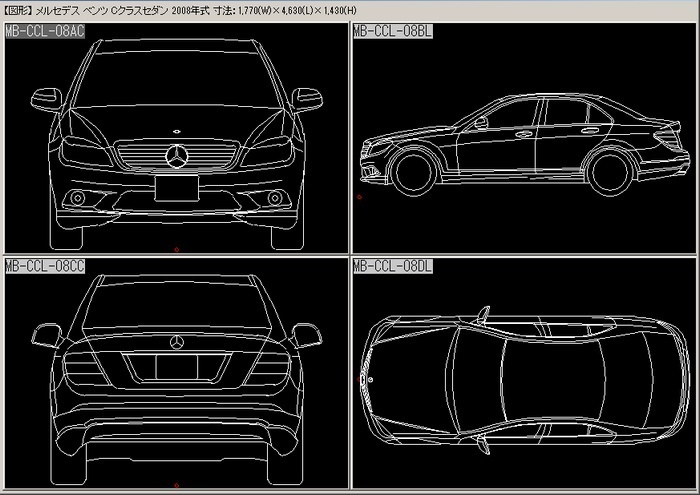Select the MB-CCL-08CC rear view thumbnail
Screen dimensions: 700x495
[x=176, y=373]
